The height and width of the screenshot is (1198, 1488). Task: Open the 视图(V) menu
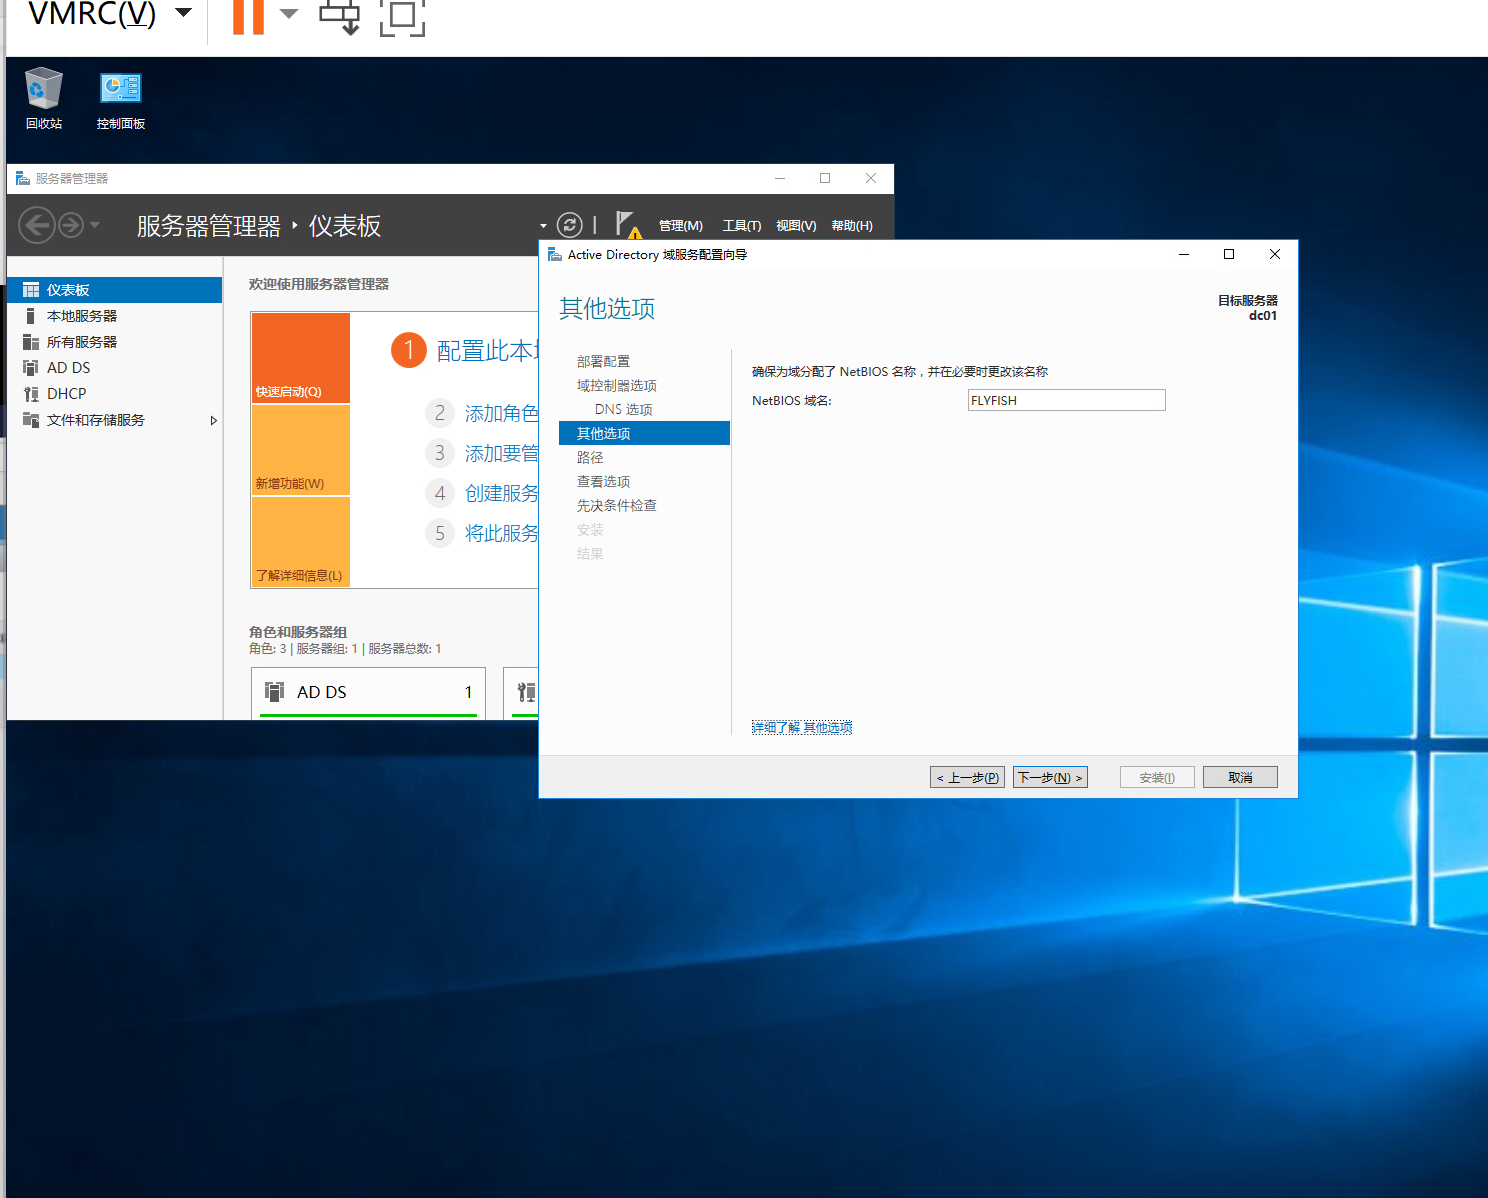[x=796, y=226]
